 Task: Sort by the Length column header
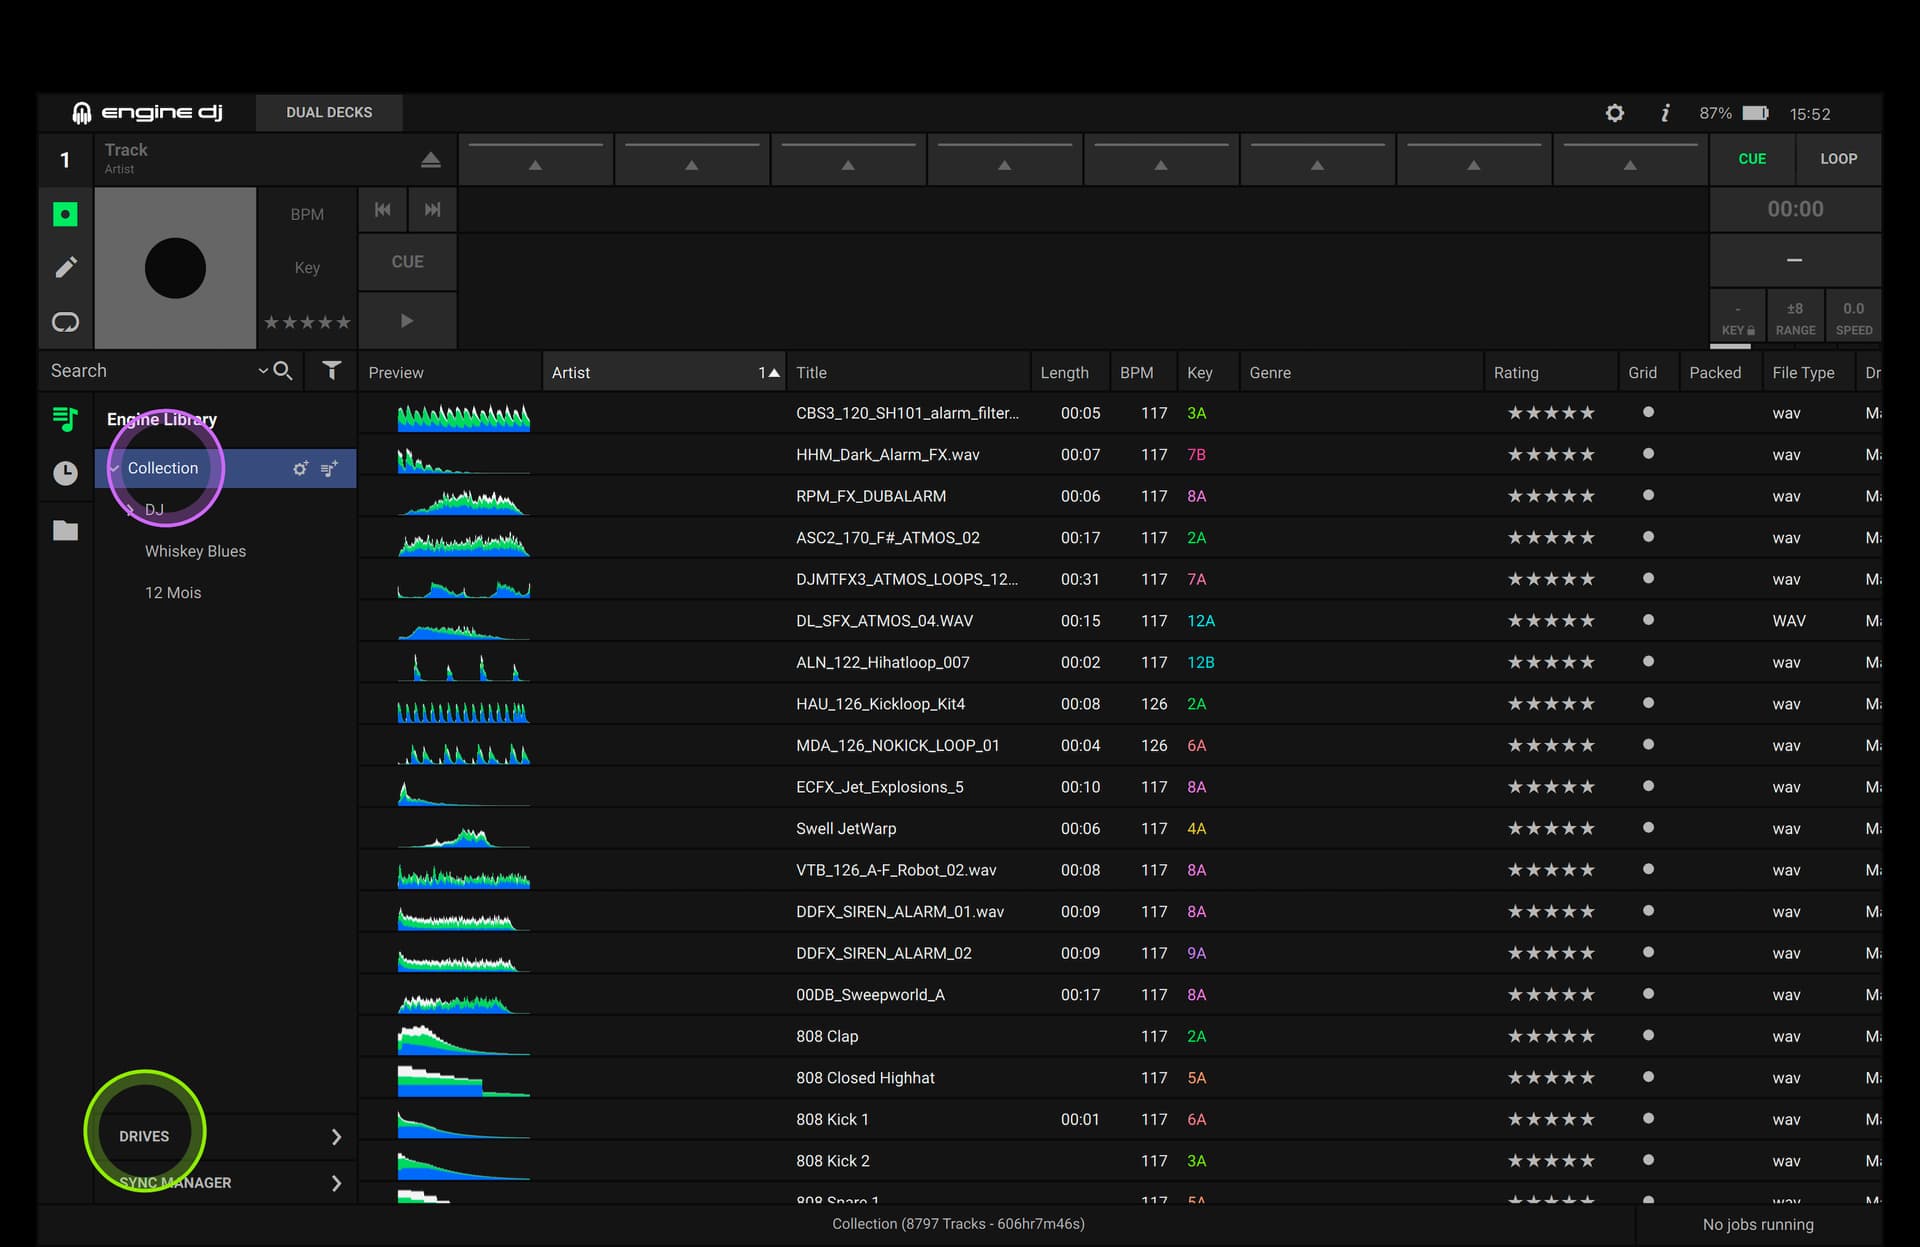click(1070, 372)
